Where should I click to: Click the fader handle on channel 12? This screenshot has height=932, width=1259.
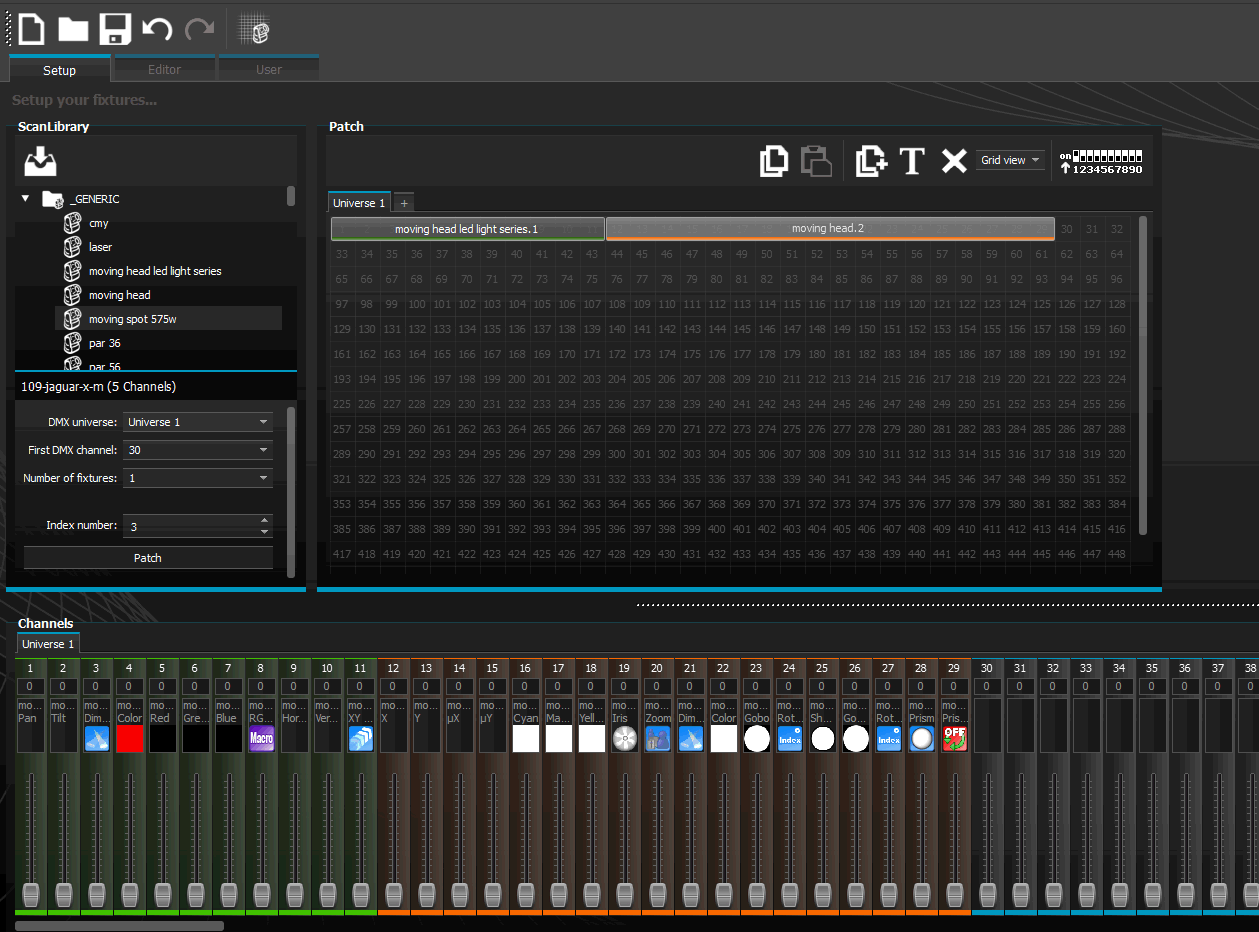(393, 893)
